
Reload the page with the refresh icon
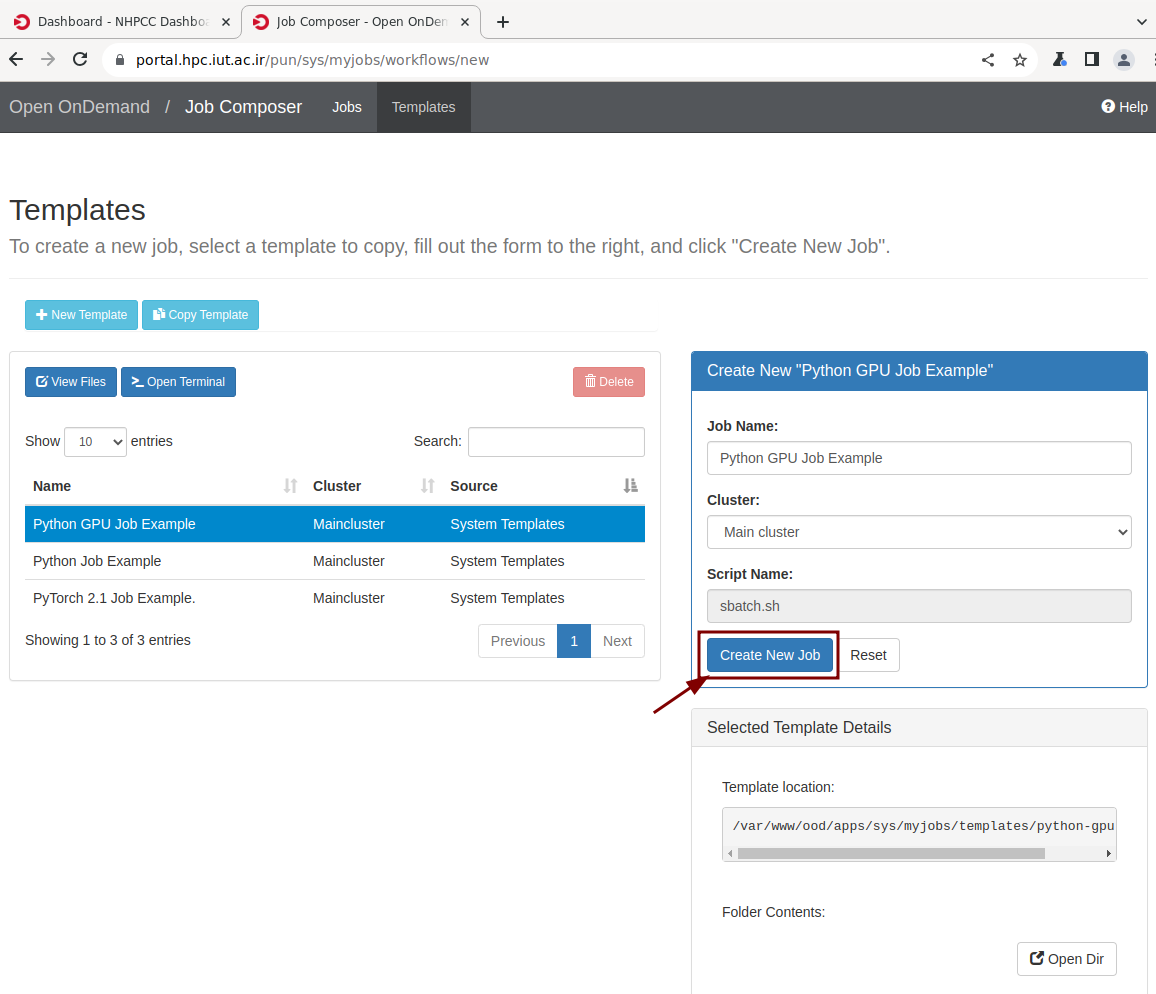click(x=80, y=60)
